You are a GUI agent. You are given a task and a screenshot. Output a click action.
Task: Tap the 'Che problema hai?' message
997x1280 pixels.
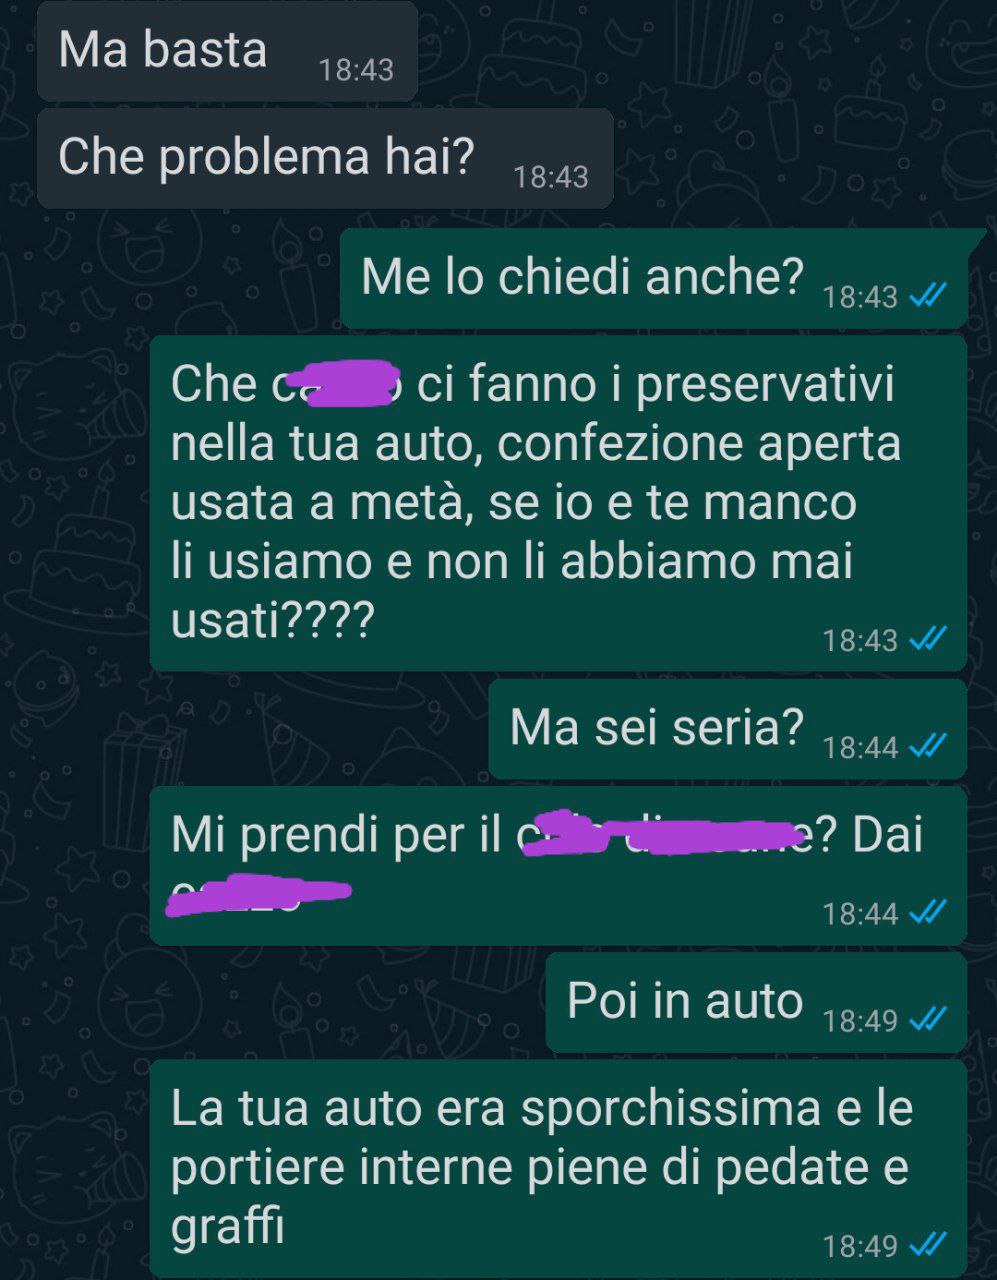click(x=325, y=158)
